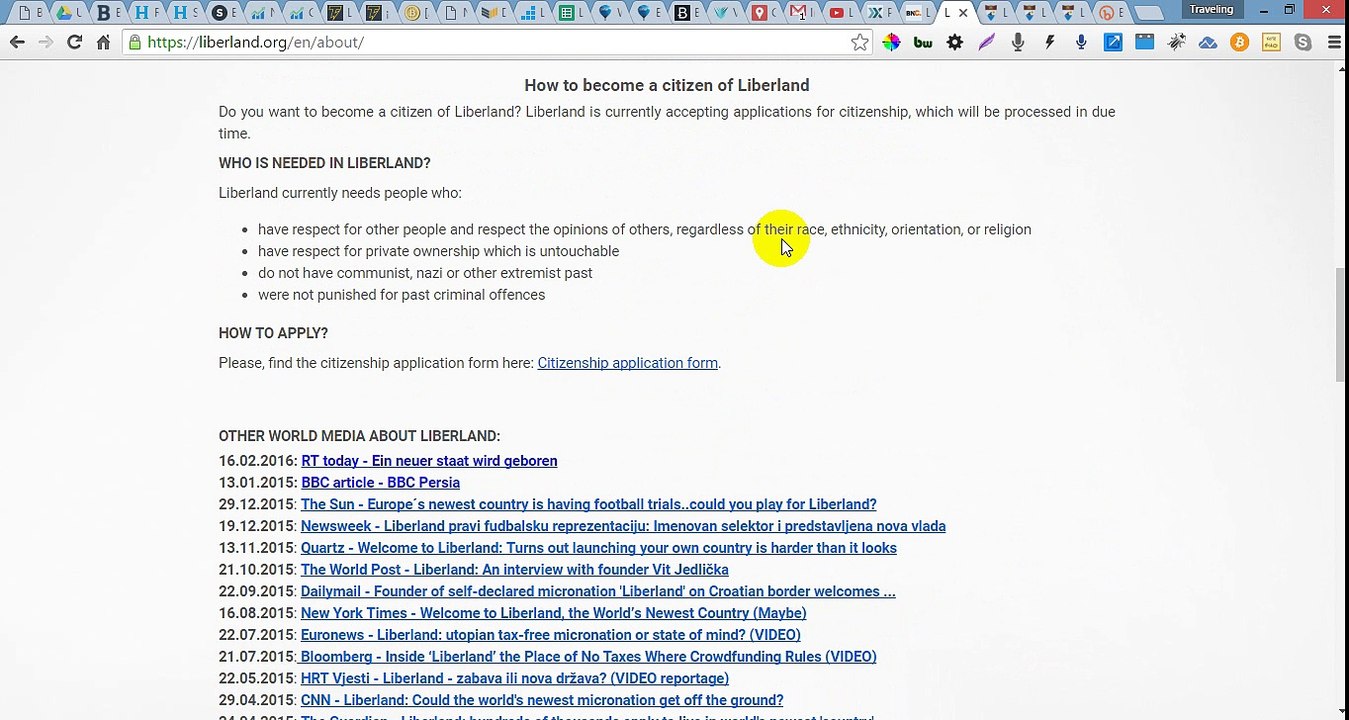This screenshot has width=1349, height=720.
Task: Click the blue window extension icon
Action: coord(1145,42)
